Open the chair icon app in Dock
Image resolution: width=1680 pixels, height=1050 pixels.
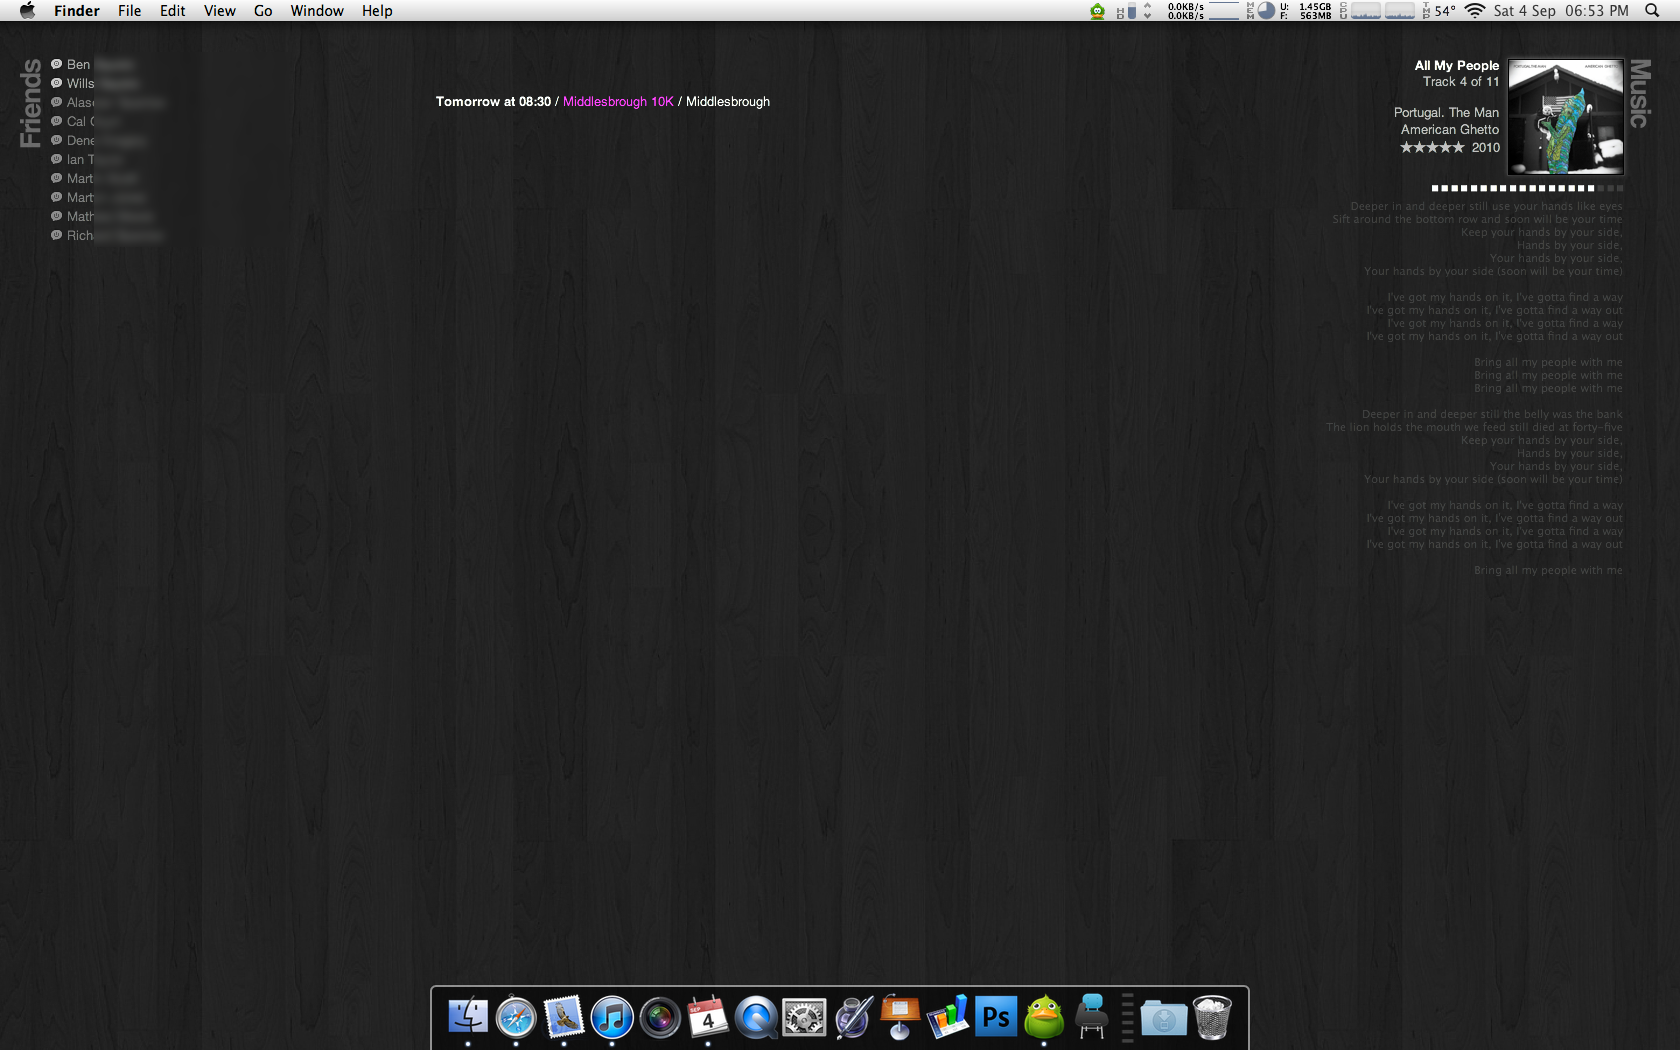1092,1018
